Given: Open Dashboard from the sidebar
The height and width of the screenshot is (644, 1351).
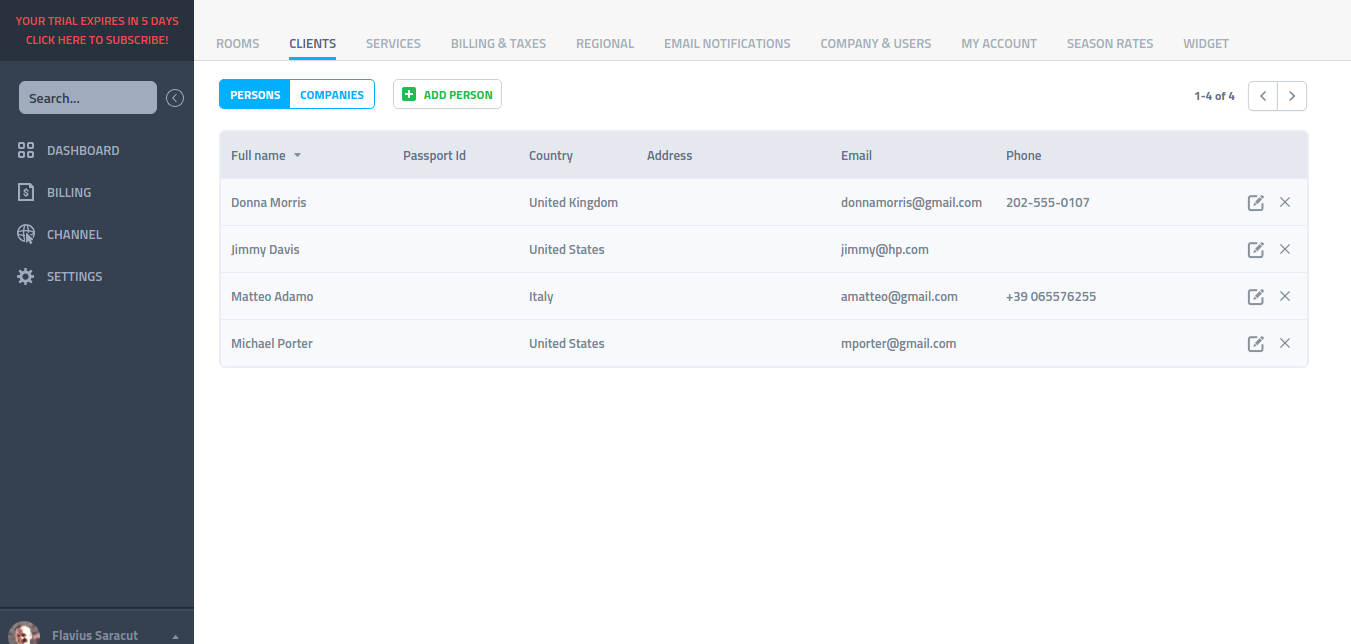Looking at the screenshot, I should (68, 151).
